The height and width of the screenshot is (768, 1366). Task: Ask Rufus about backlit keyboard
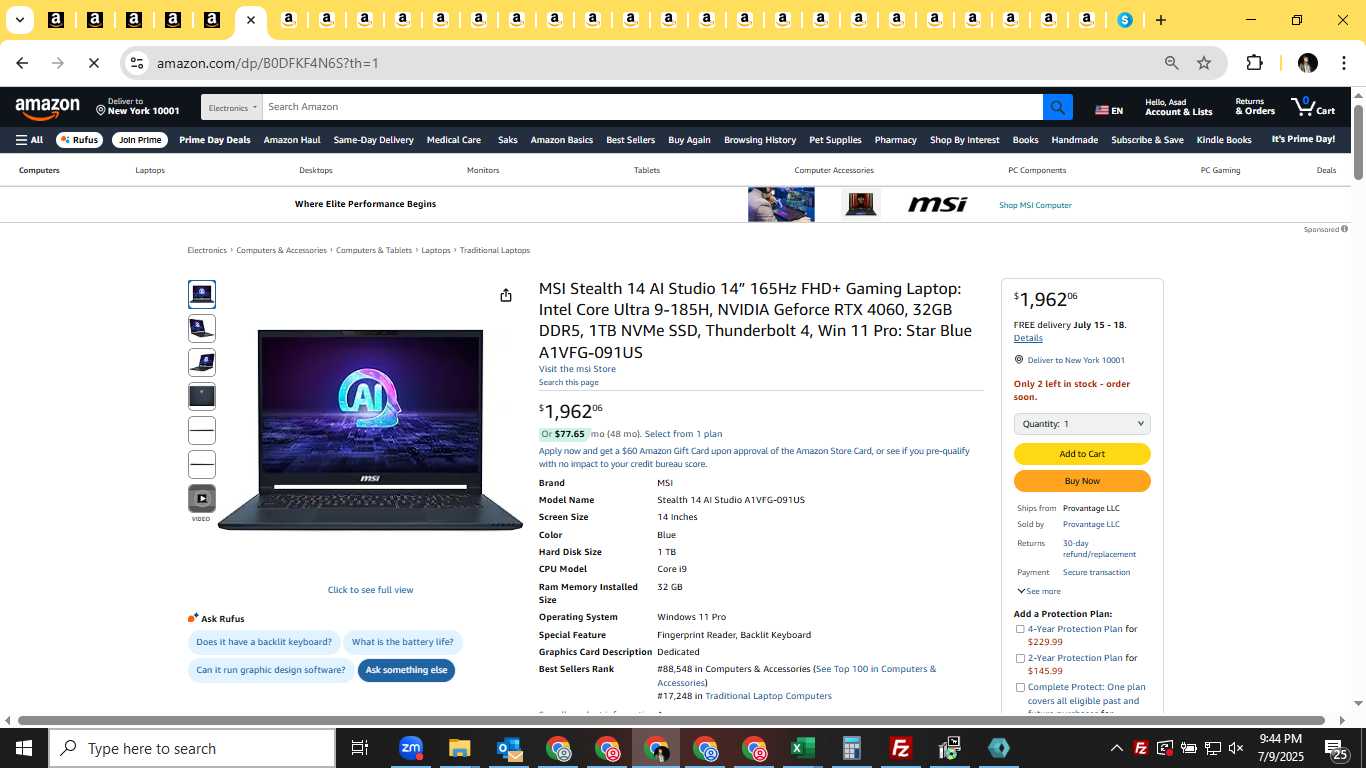[264, 642]
